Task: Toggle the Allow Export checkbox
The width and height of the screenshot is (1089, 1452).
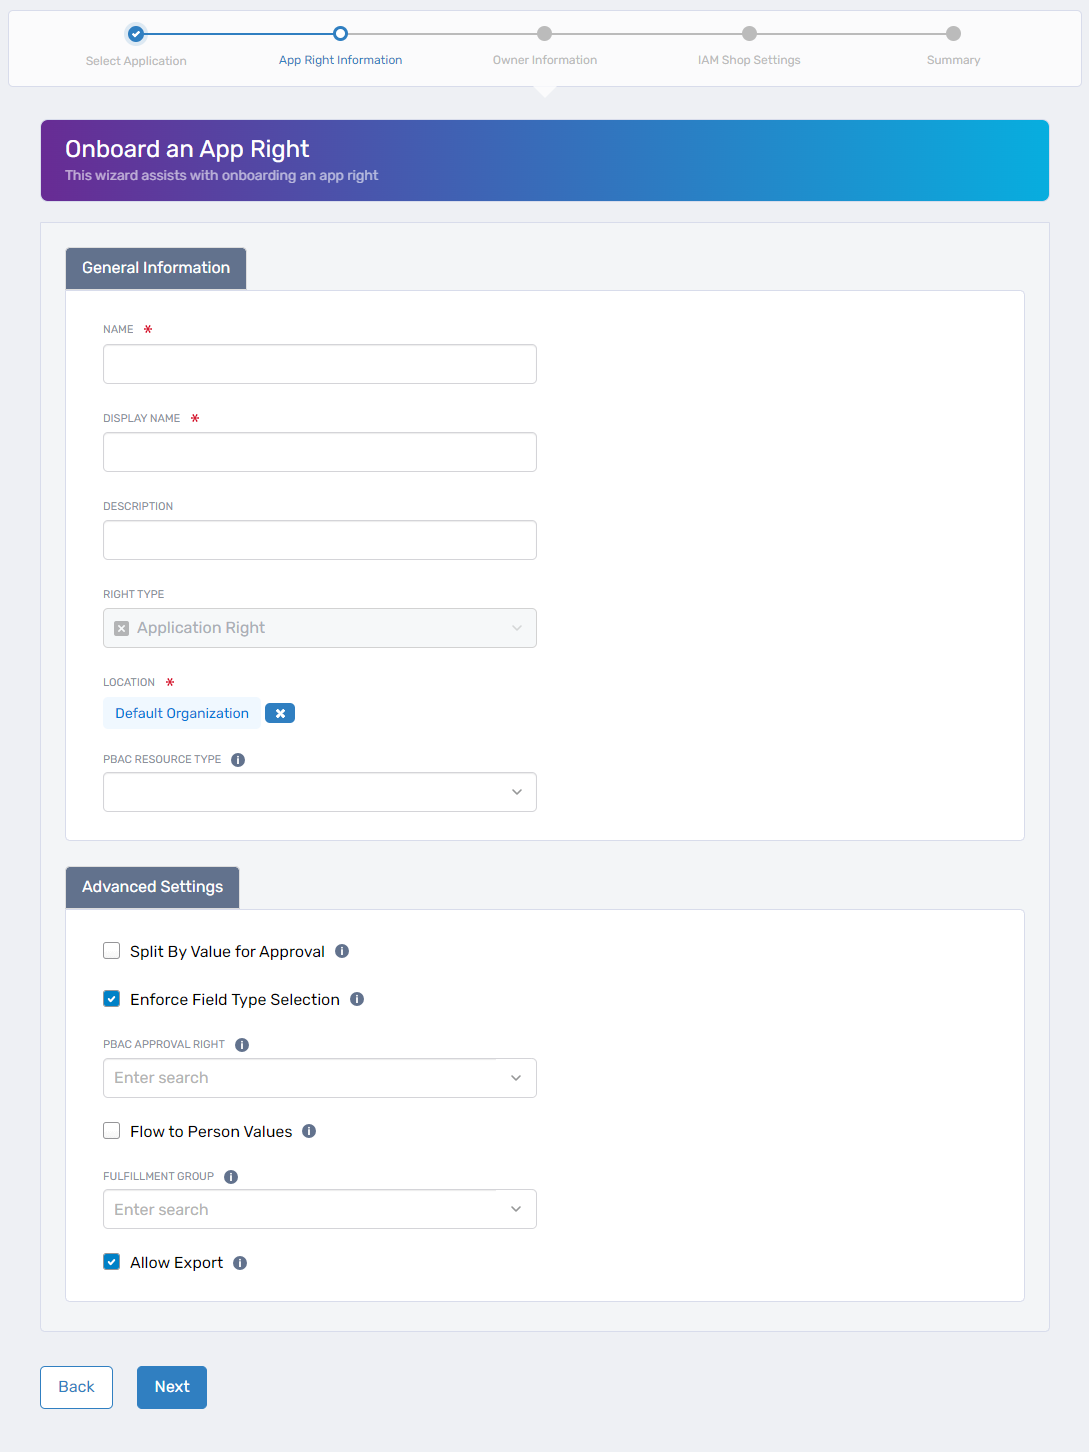Action: click(112, 1262)
